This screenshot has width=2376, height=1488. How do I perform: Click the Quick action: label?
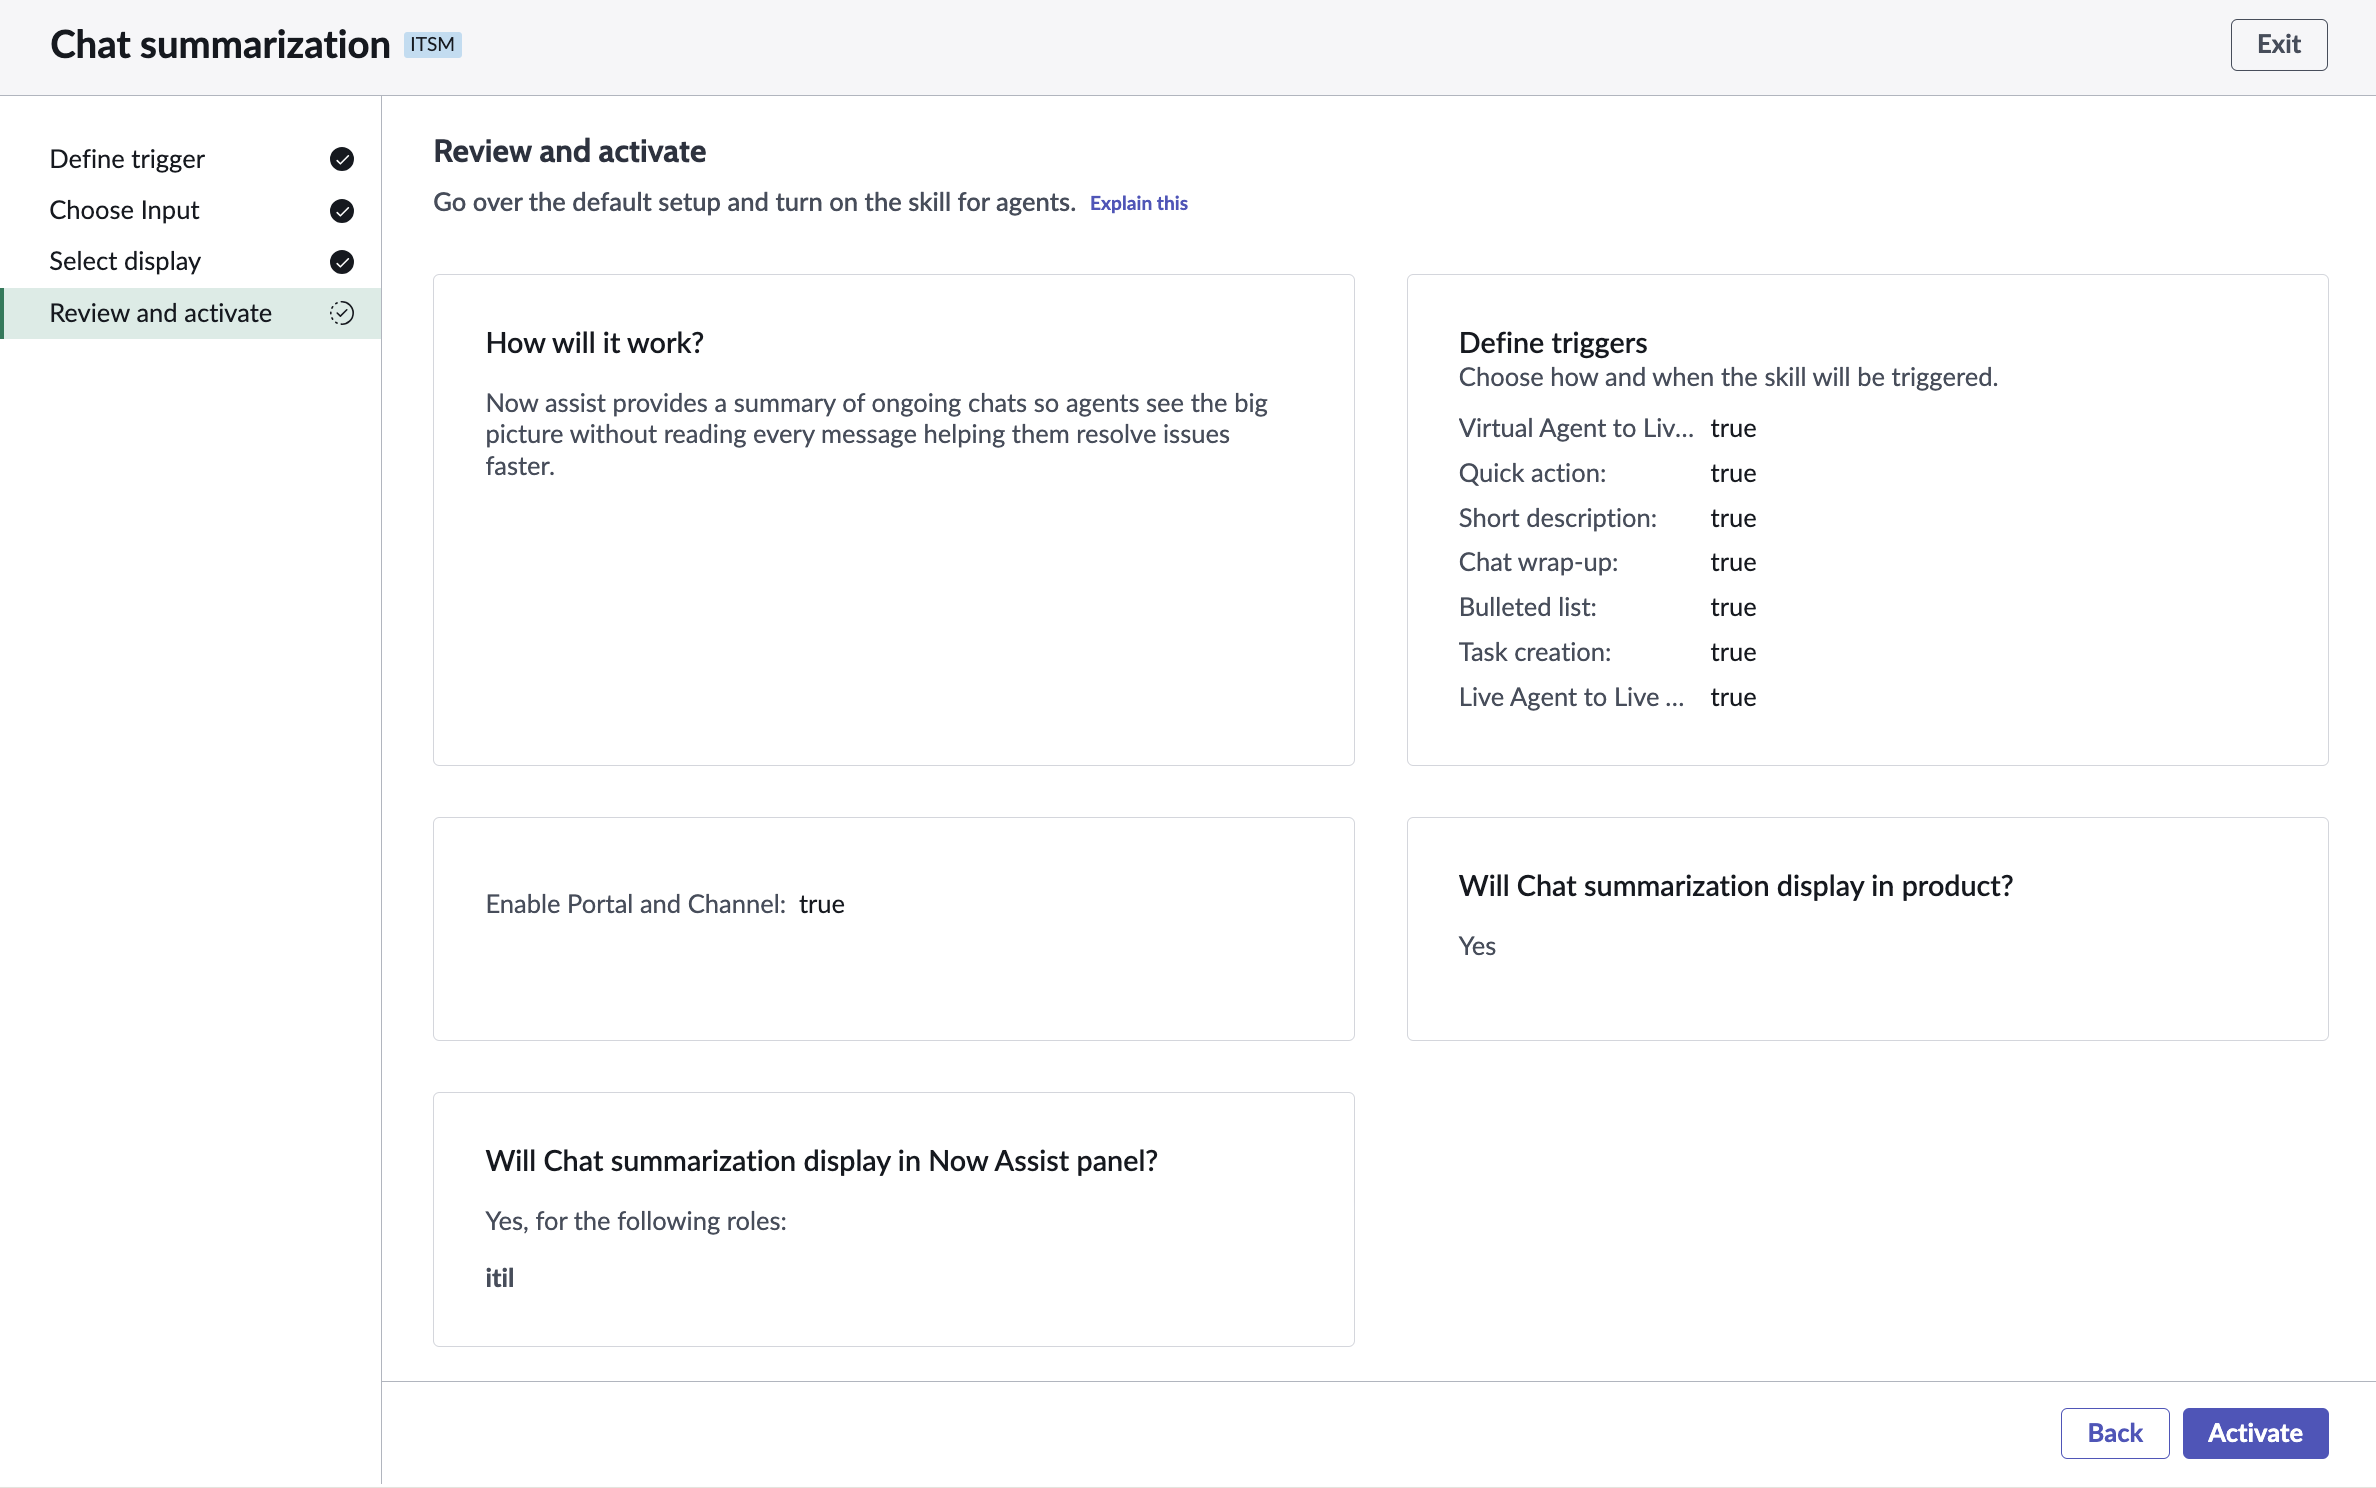(1532, 473)
